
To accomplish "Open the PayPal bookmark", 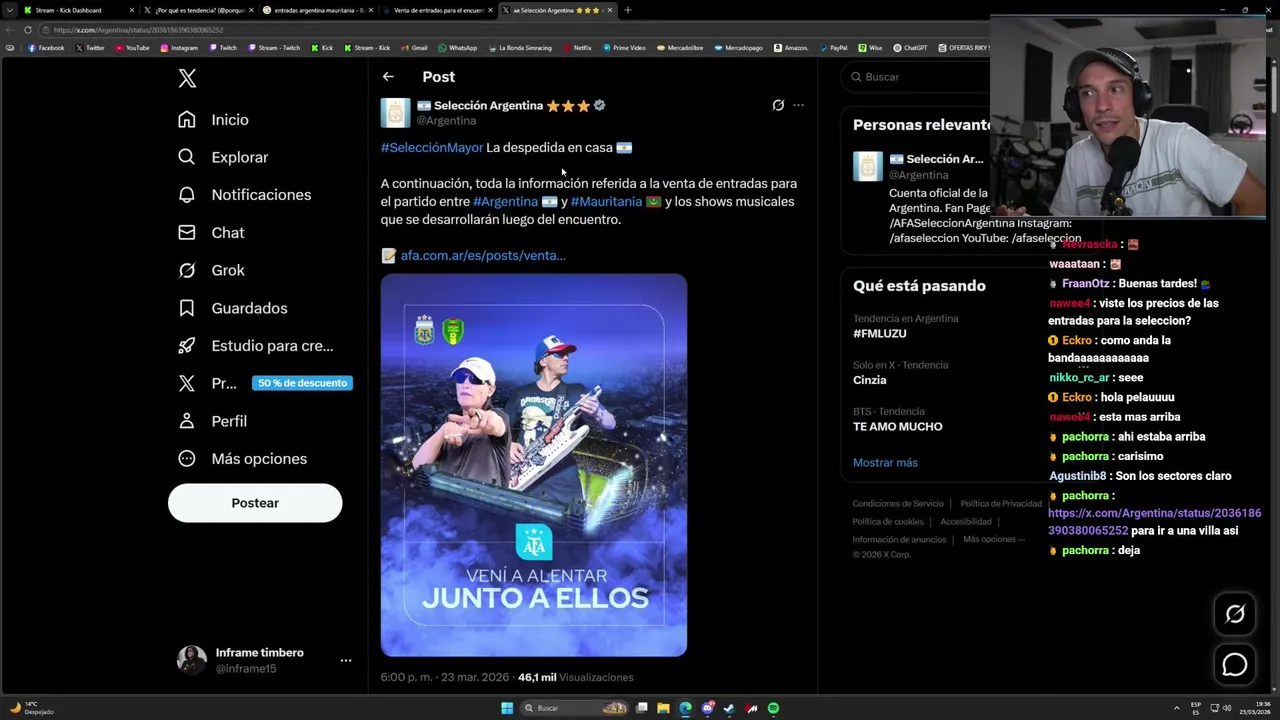I will (833, 48).
